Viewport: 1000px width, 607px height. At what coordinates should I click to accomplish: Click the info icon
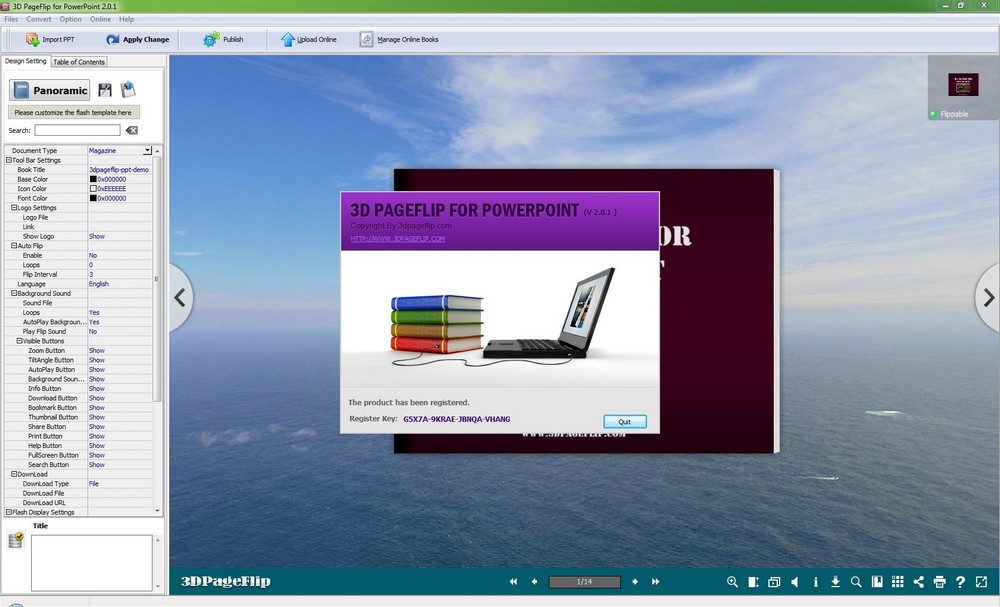[x=816, y=581]
